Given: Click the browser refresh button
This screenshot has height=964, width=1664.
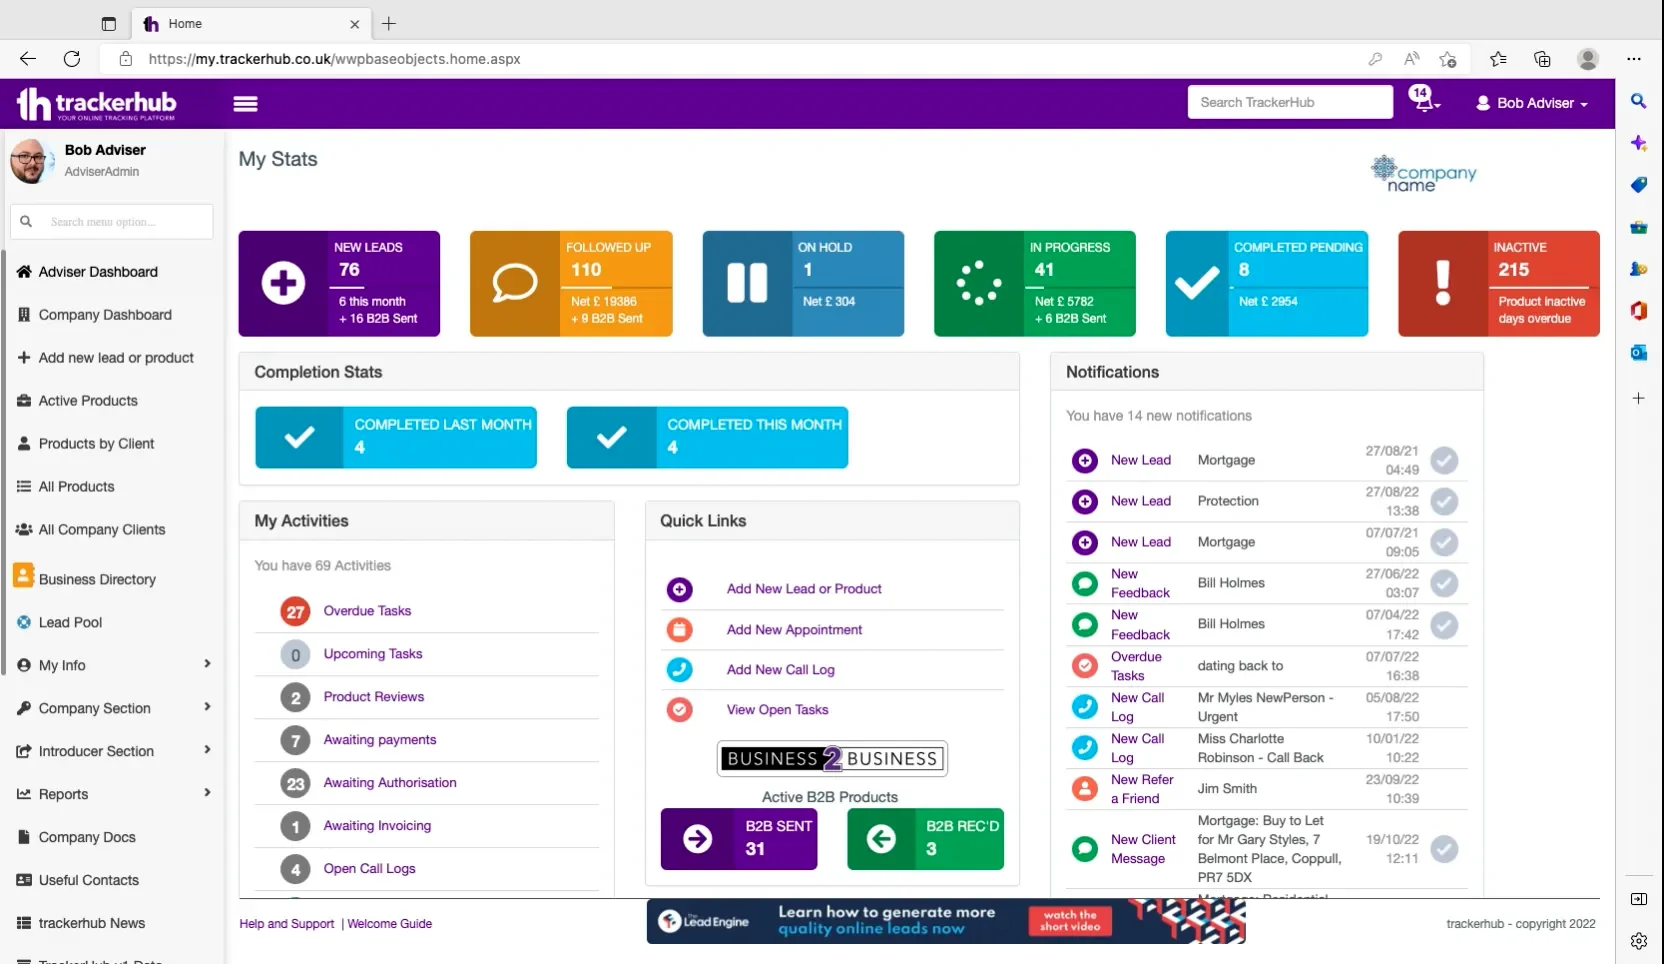Looking at the screenshot, I should coord(72,59).
